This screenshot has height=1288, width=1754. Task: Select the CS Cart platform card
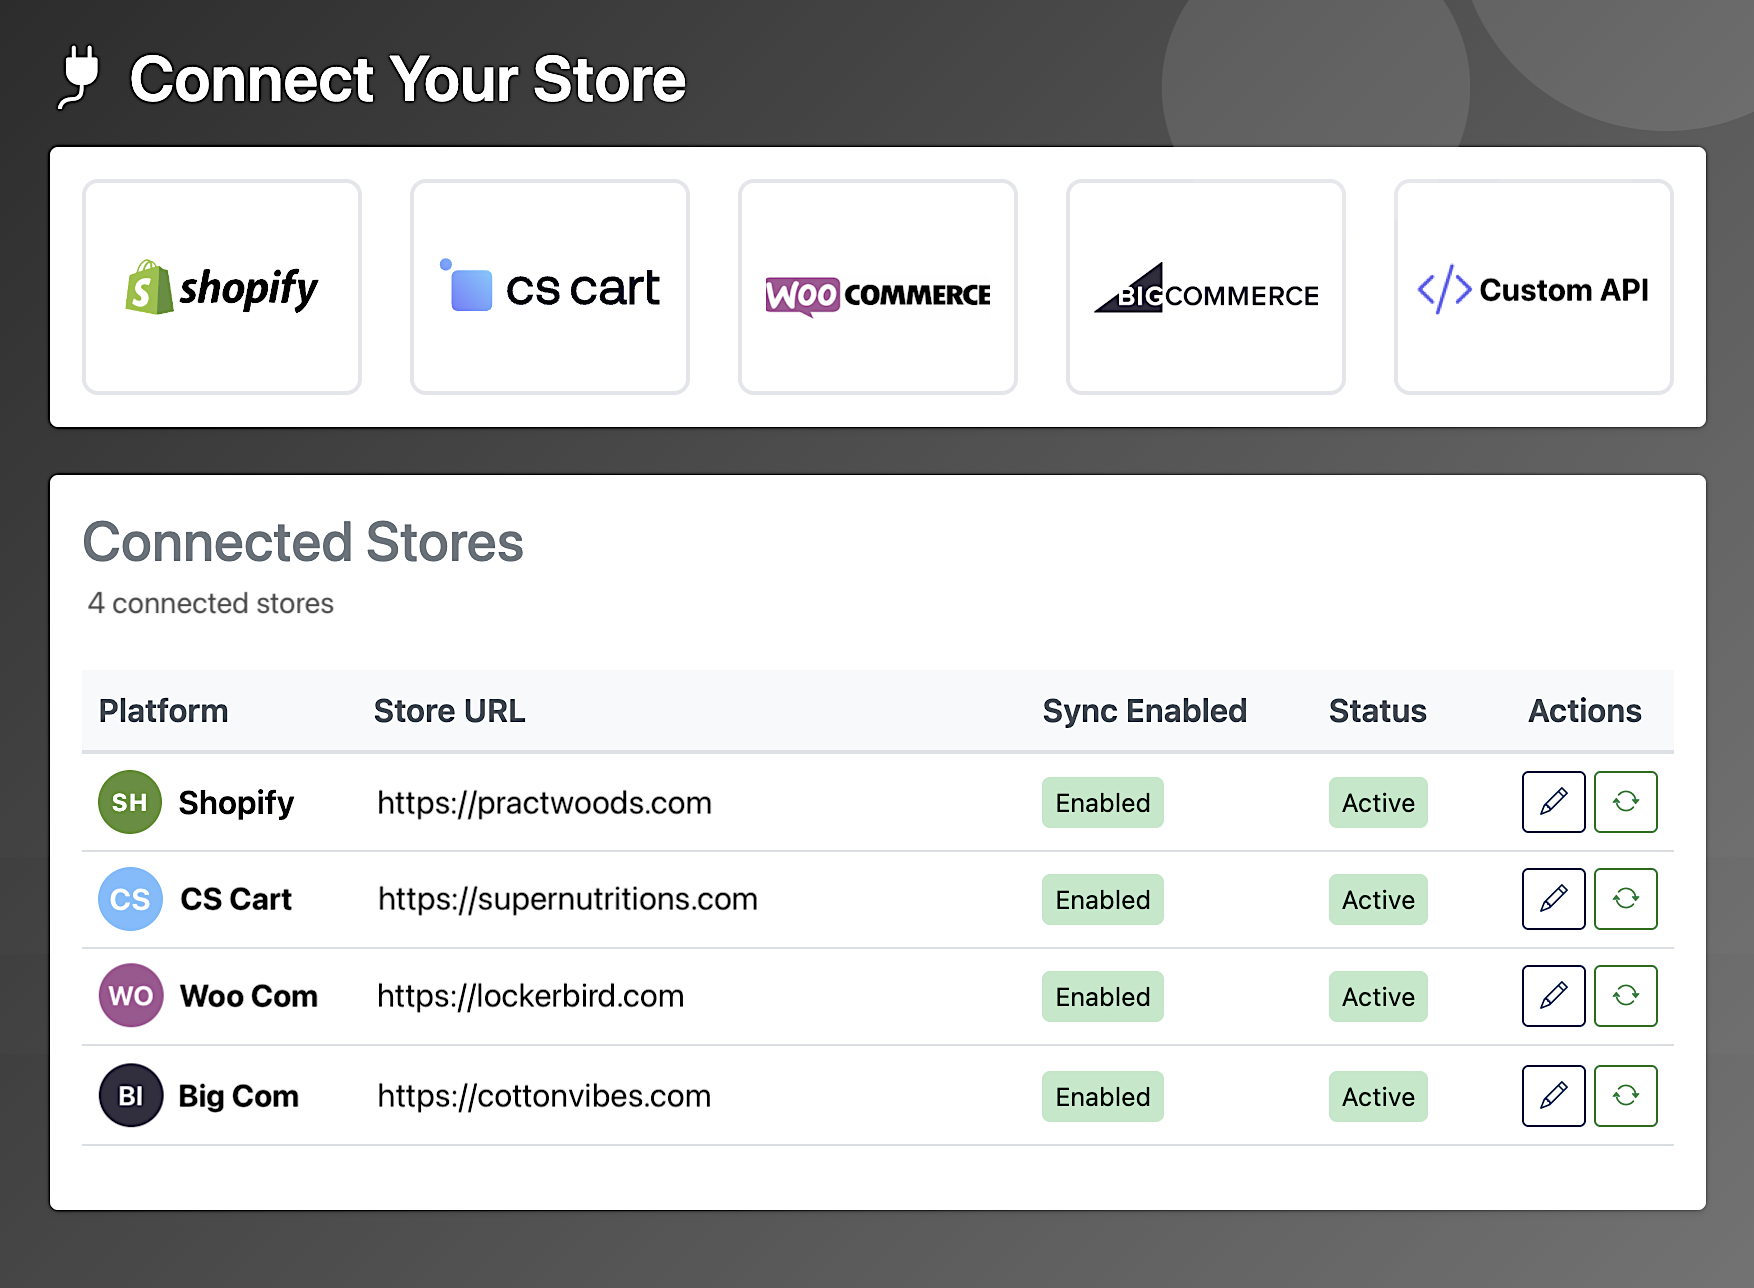coord(549,287)
